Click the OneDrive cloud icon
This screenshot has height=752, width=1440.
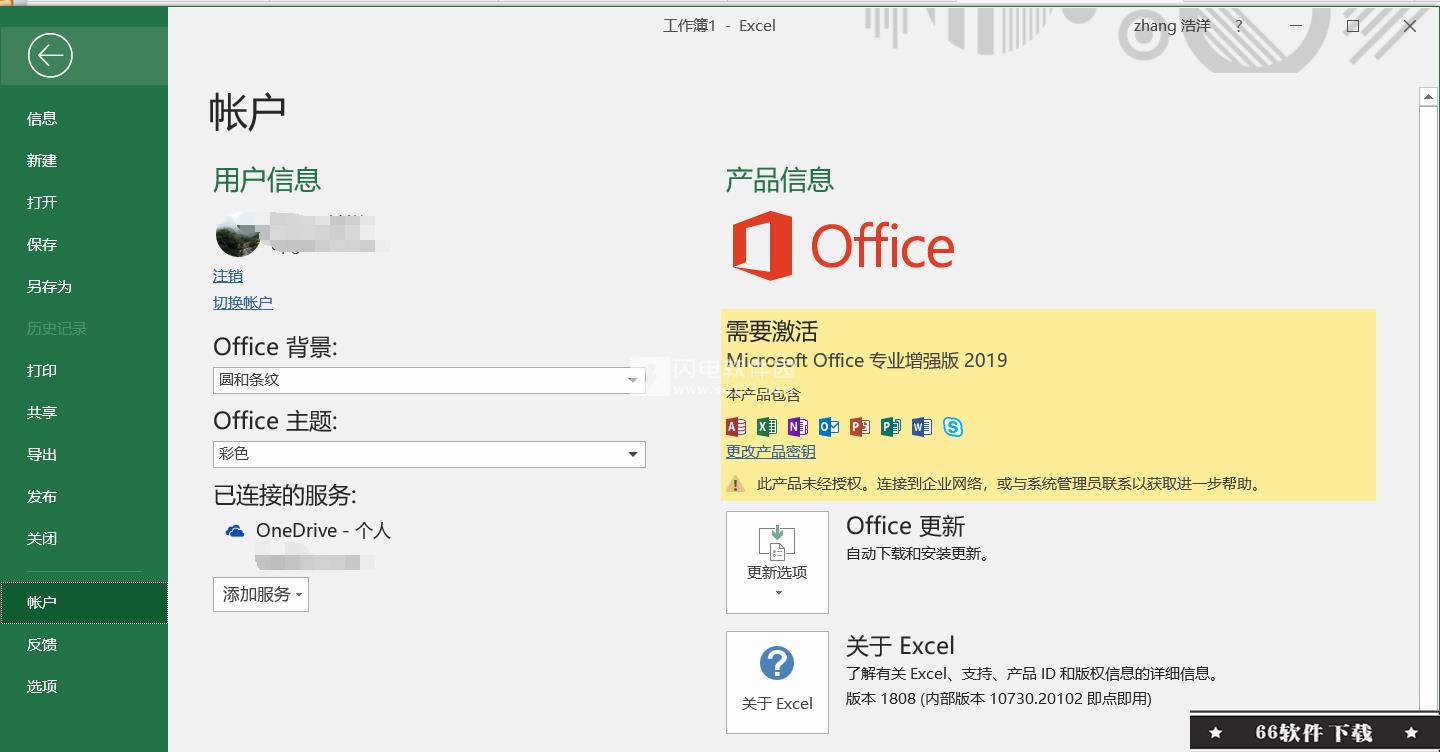point(235,531)
